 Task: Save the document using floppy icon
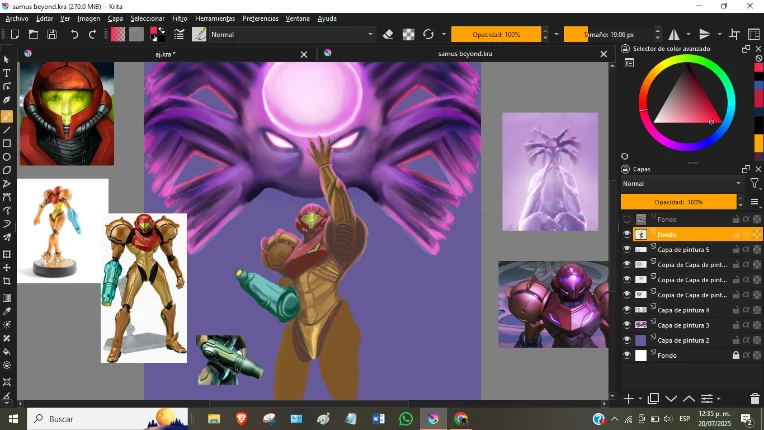[52, 35]
